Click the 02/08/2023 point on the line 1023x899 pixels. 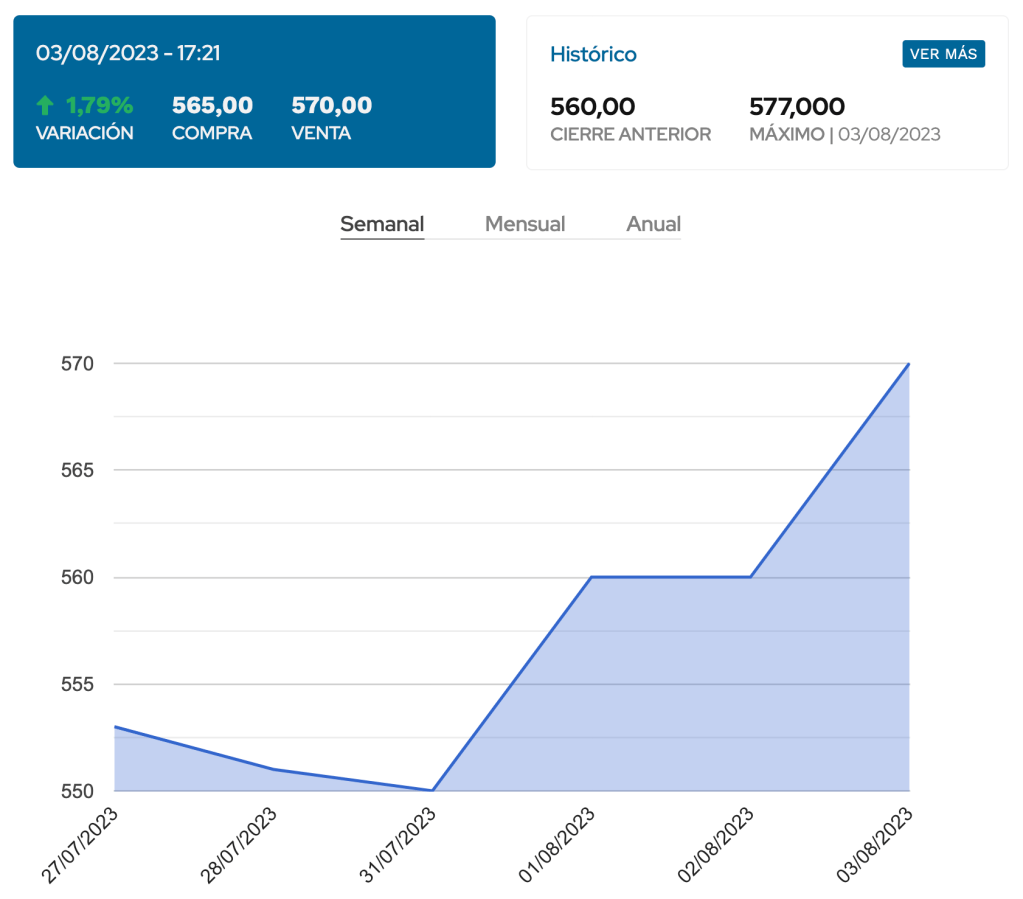click(x=750, y=577)
